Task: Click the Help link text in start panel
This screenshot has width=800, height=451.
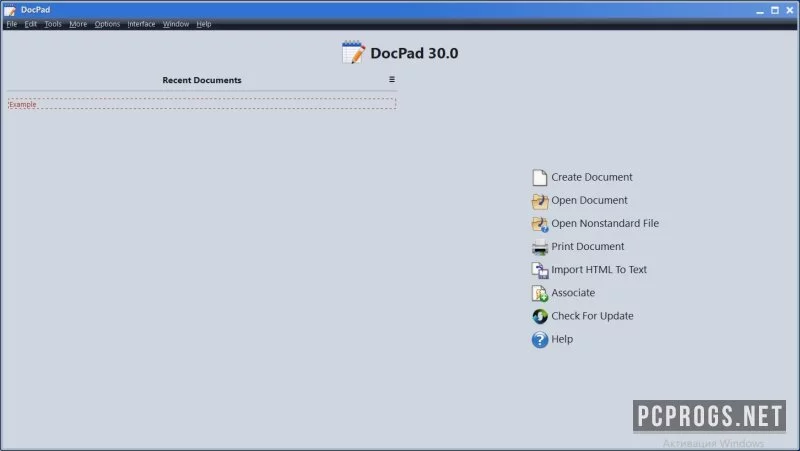Action: click(x=562, y=339)
